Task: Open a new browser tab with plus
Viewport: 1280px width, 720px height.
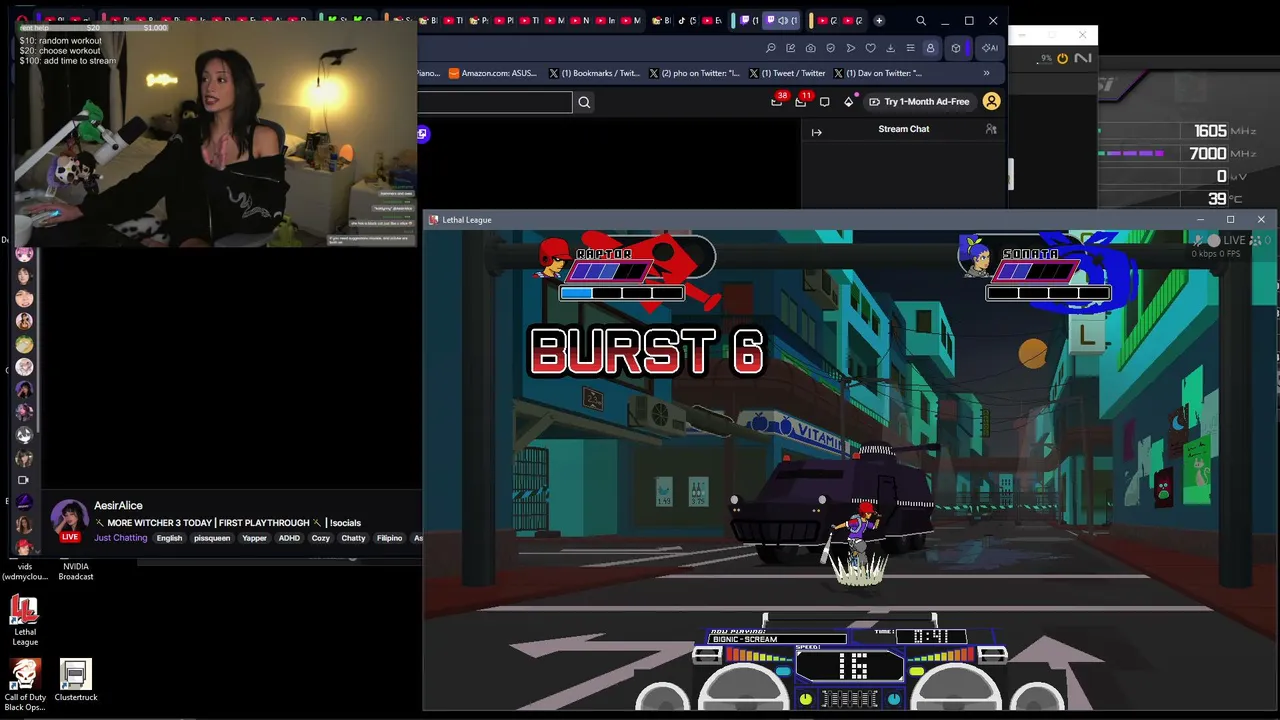Action: point(879,20)
